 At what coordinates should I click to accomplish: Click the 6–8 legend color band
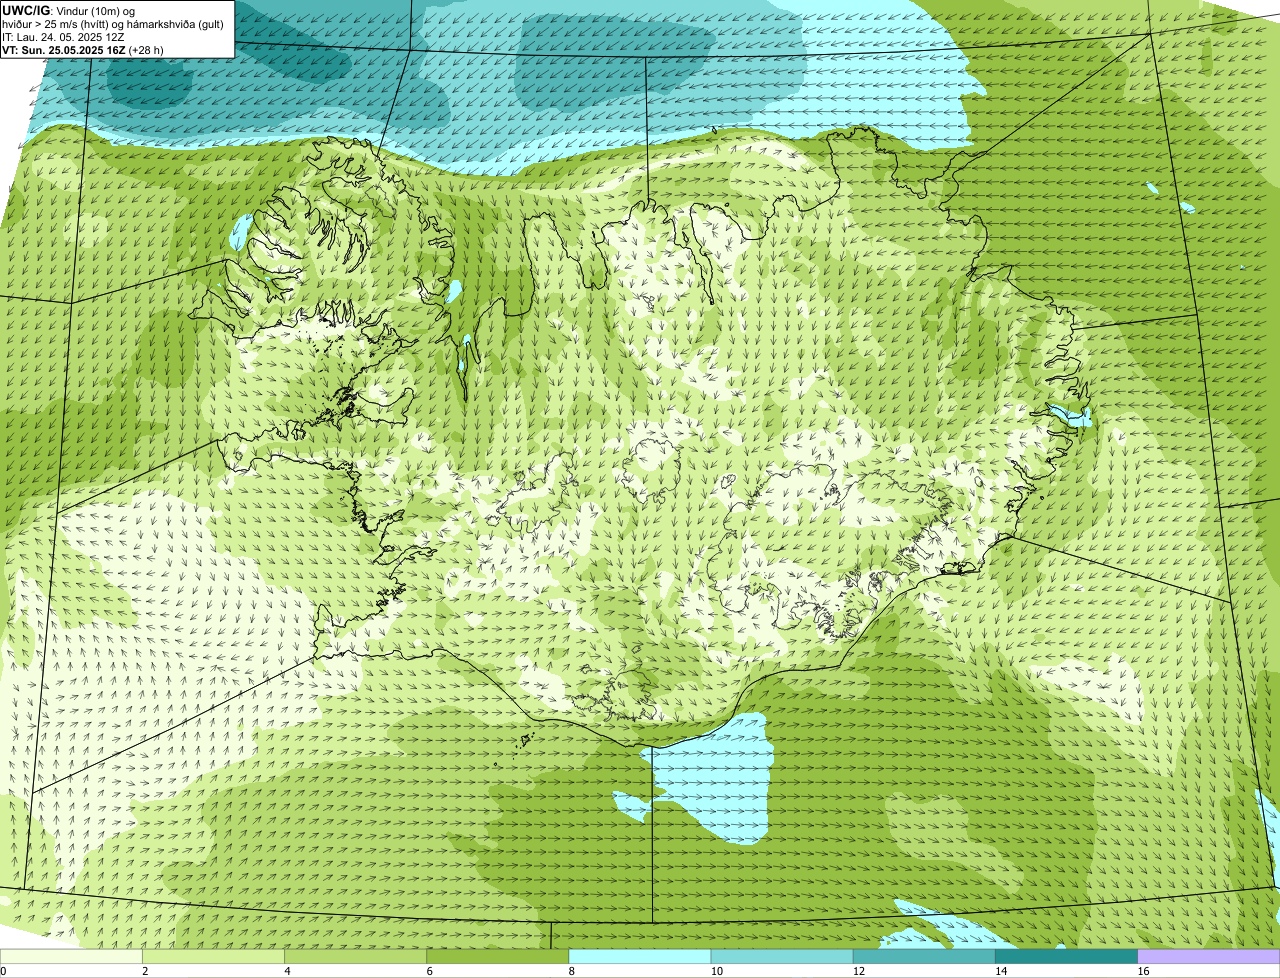[x=498, y=956]
